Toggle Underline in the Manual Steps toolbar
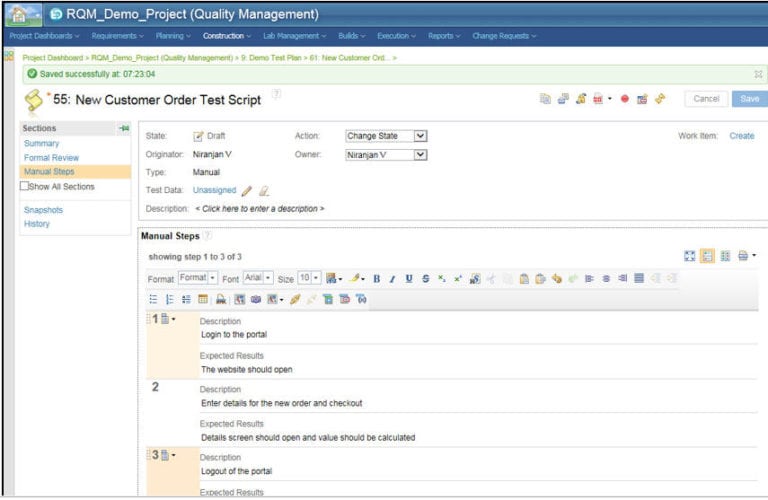The image size is (768, 500). [409, 279]
